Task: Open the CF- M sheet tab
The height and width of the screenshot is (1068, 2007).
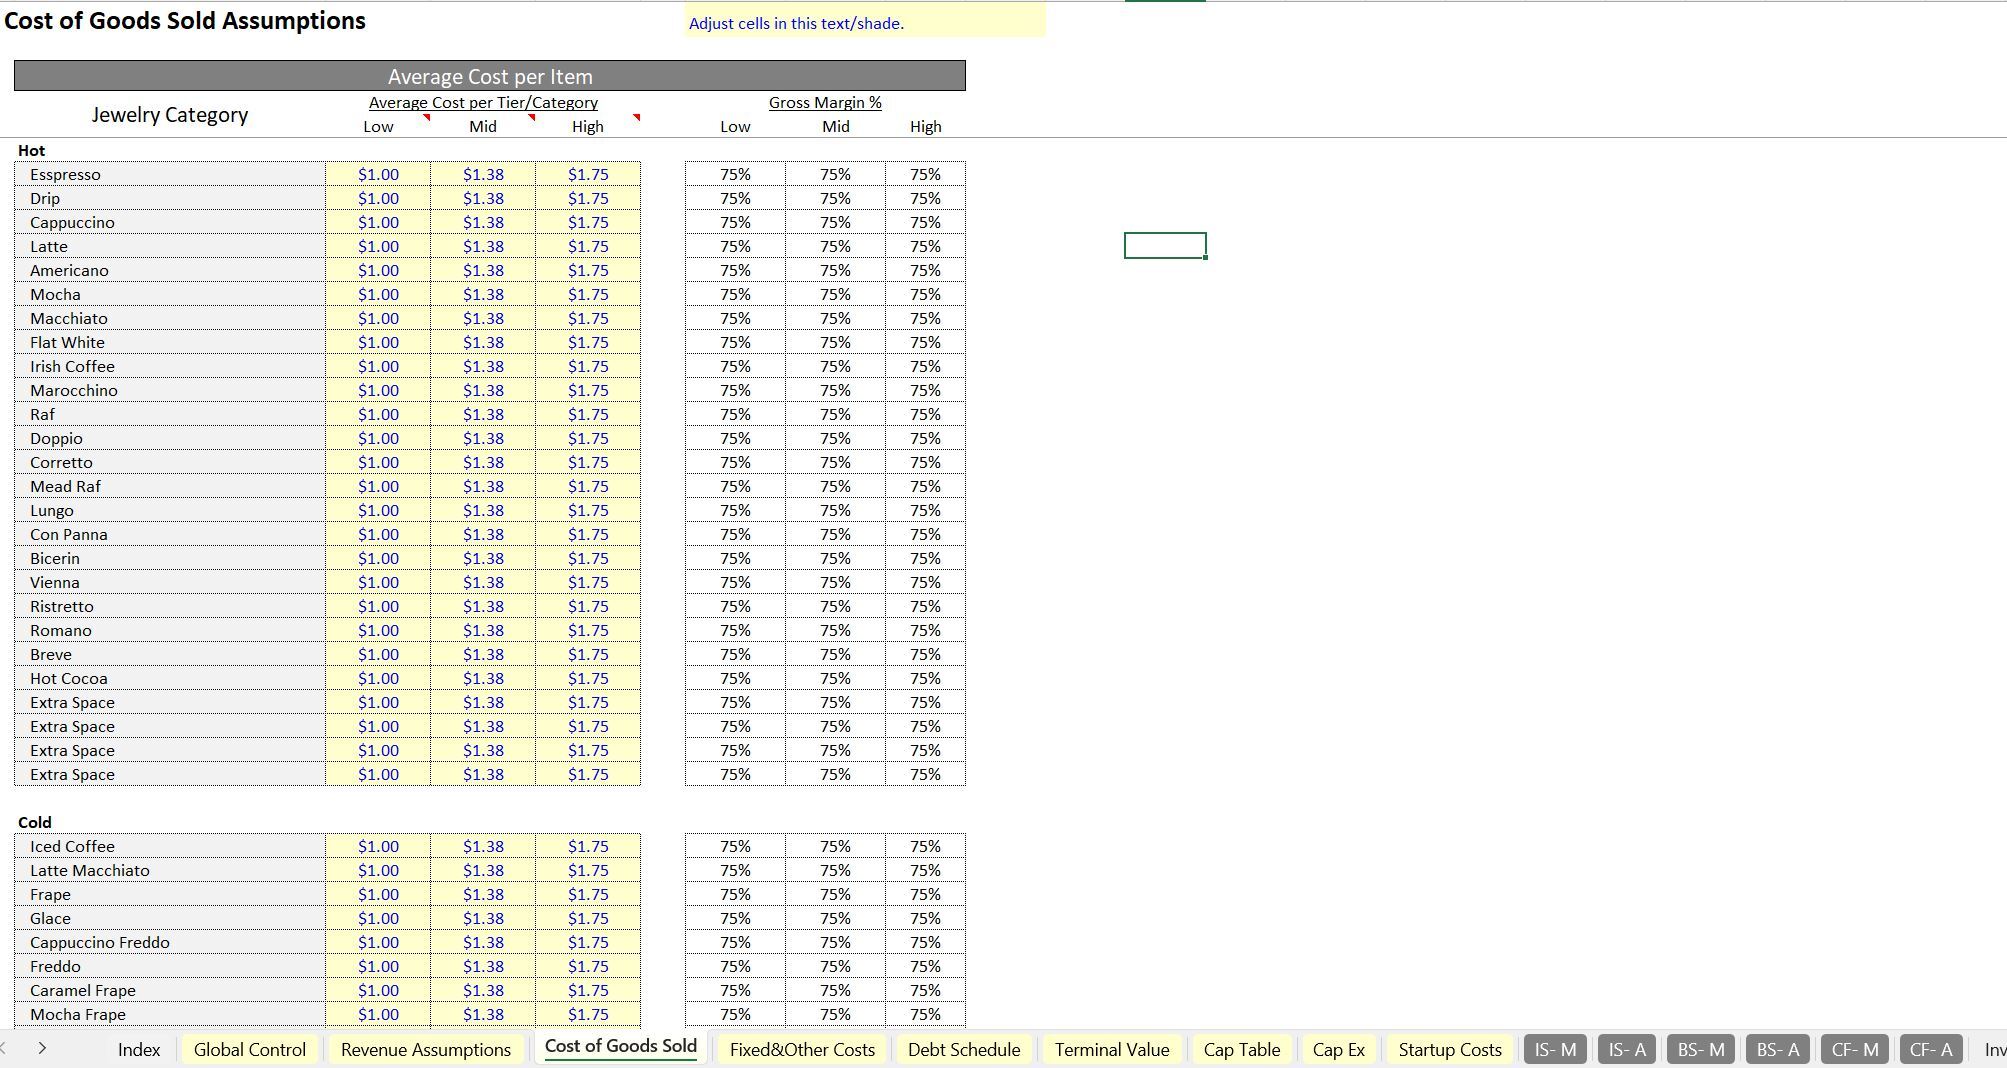Action: [x=1855, y=1049]
